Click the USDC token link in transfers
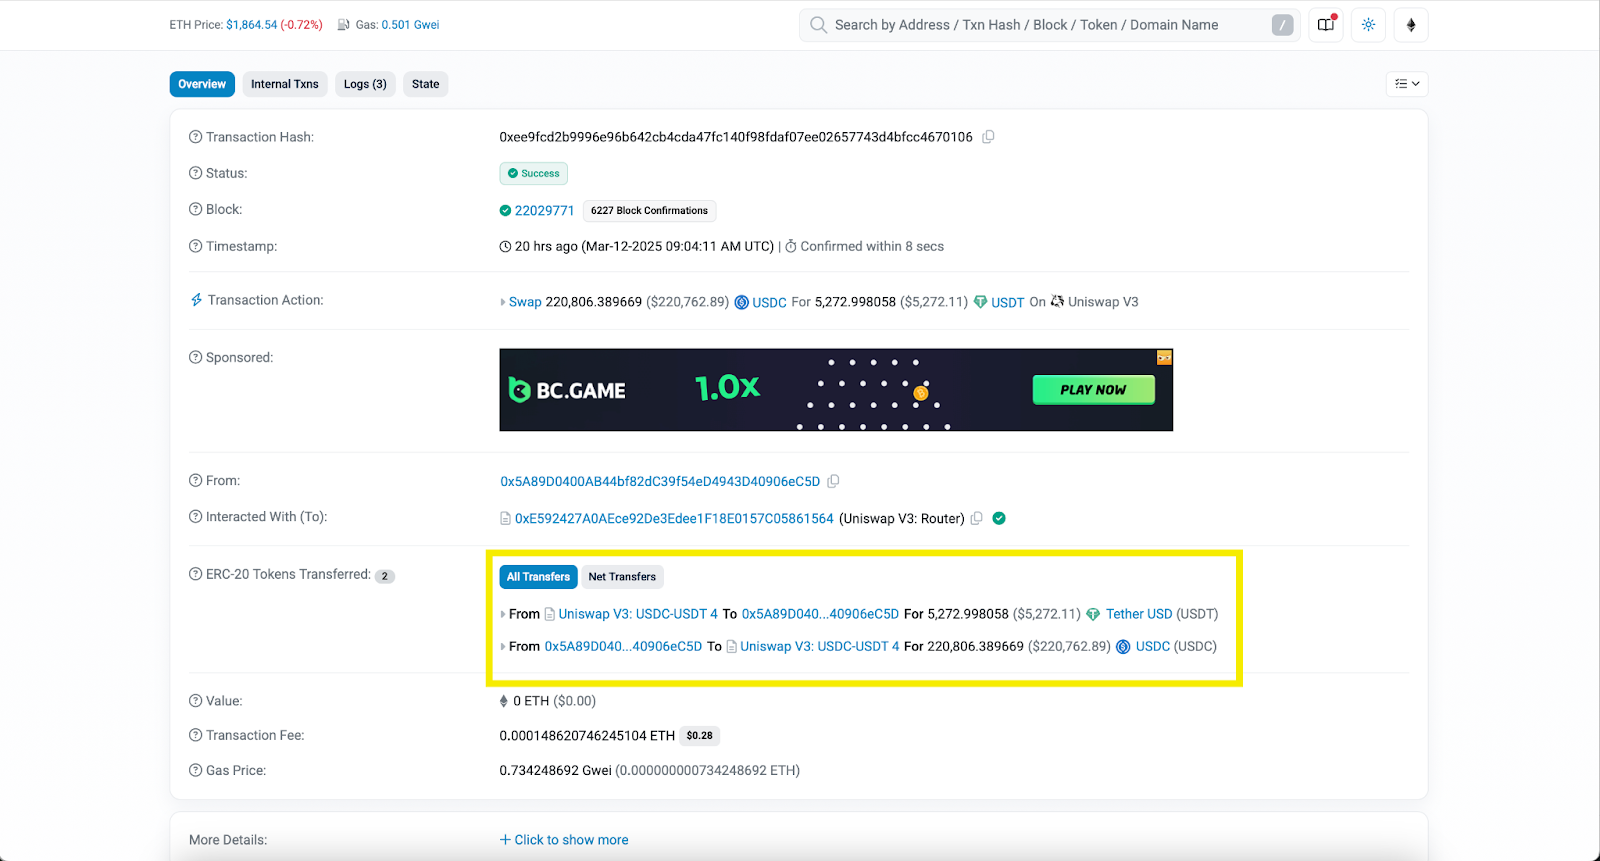 tap(1153, 647)
